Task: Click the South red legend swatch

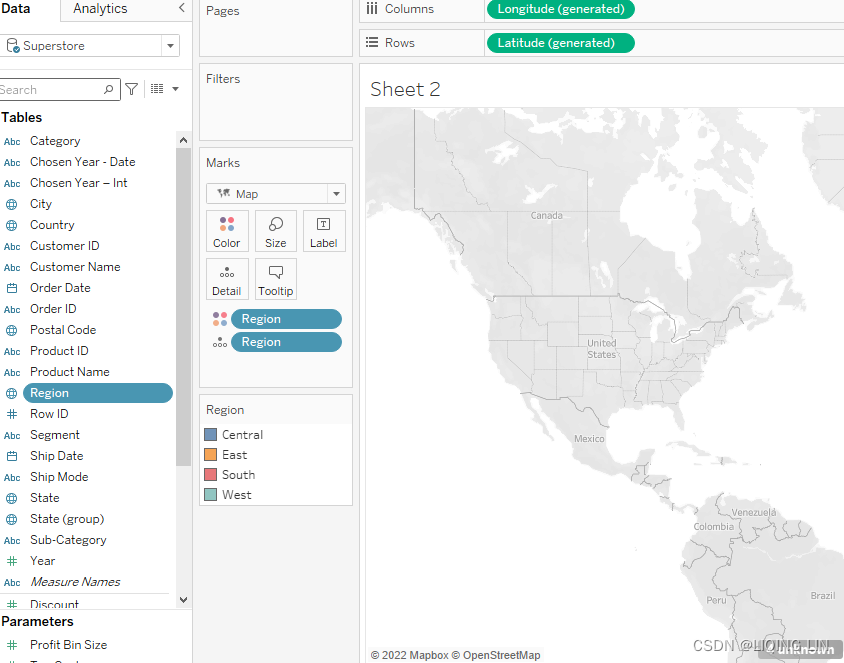Action: 211,475
